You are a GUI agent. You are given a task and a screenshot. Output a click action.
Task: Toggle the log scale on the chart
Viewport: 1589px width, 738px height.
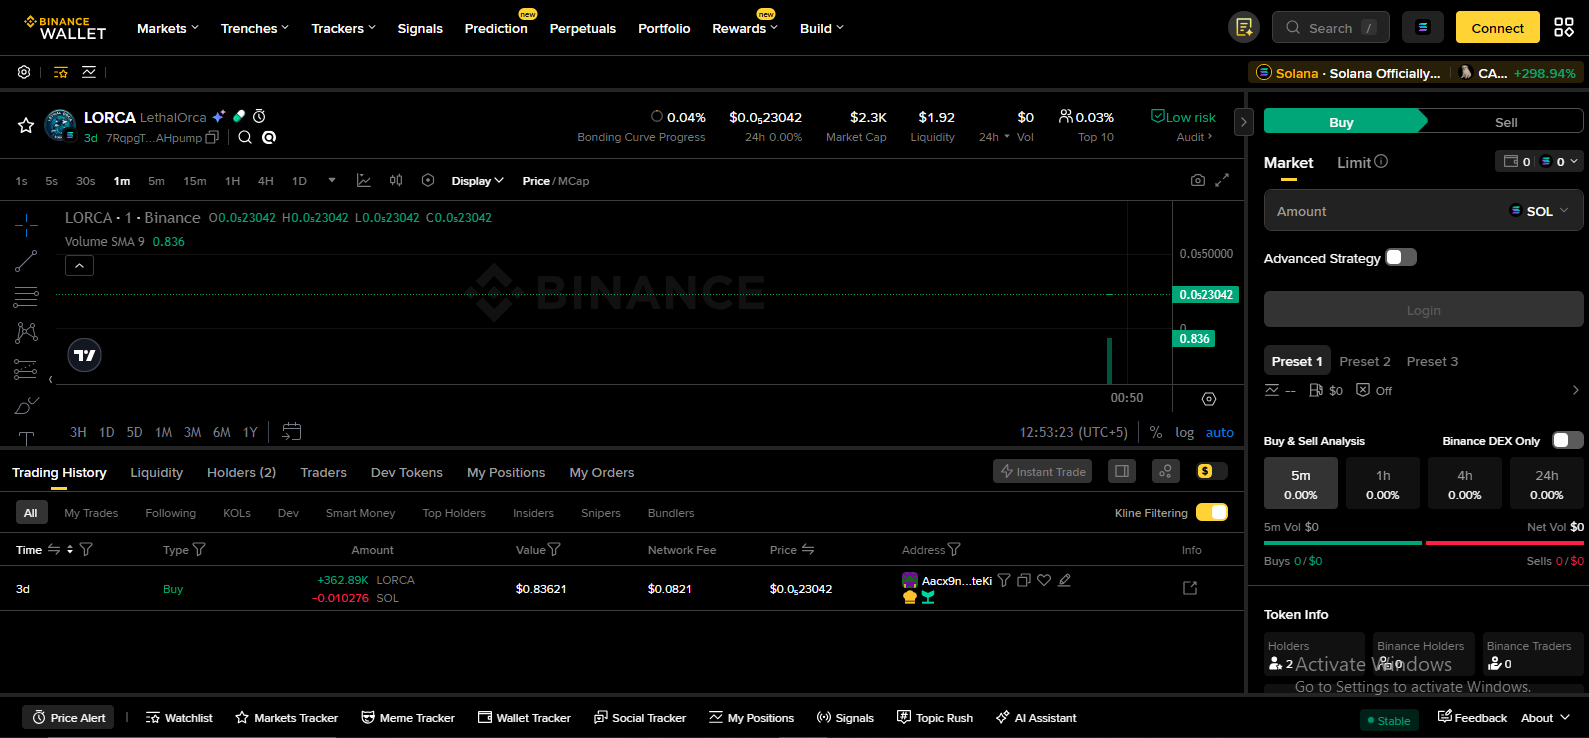(x=1185, y=432)
